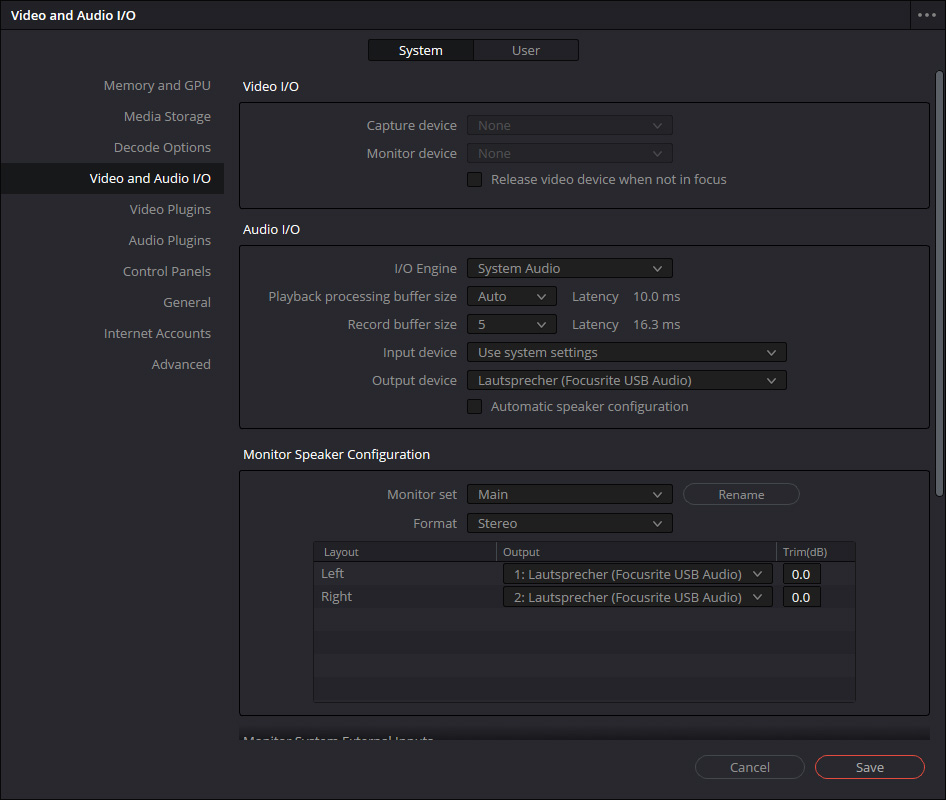Toggle Automatic speaker configuration checkbox
This screenshot has height=800, width=946.
[x=475, y=407]
